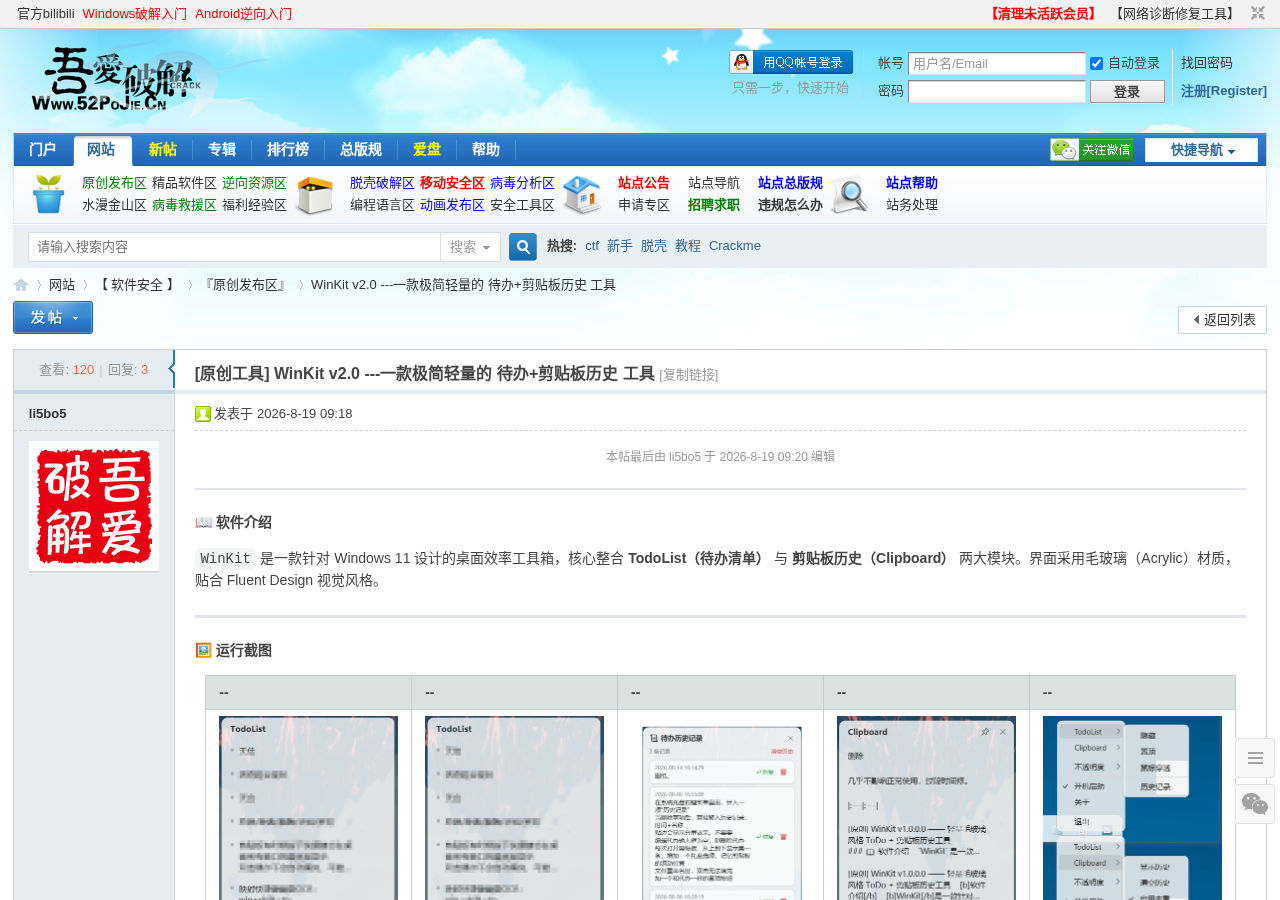The height and width of the screenshot is (900, 1280).
Task: Click li5bo5 user avatar image
Action: 94,506
